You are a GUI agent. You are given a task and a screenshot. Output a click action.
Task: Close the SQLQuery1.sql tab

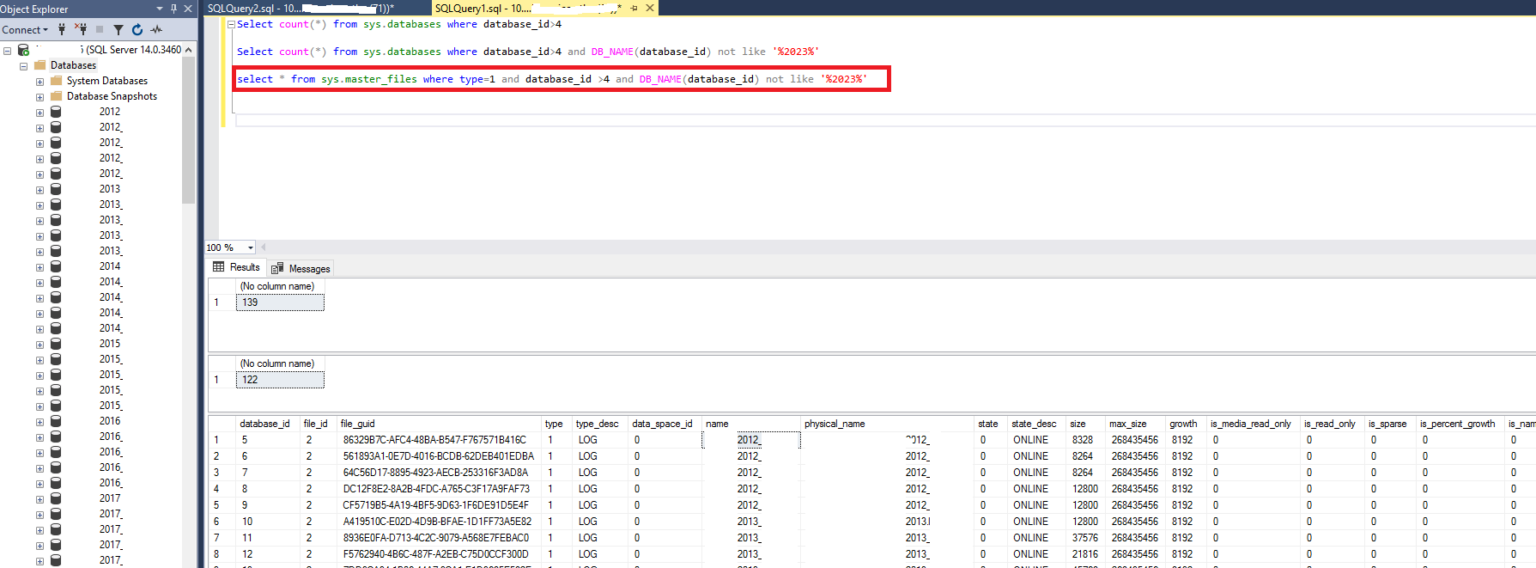pos(648,8)
